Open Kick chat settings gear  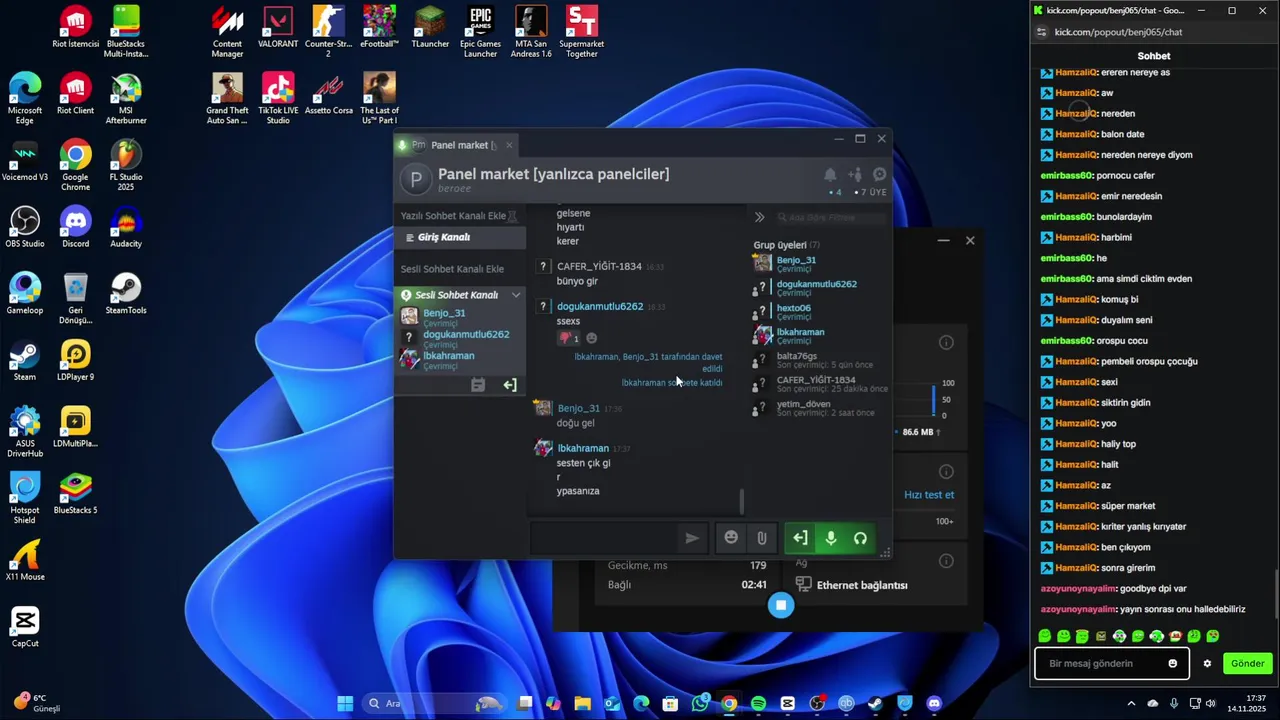(1207, 663)
